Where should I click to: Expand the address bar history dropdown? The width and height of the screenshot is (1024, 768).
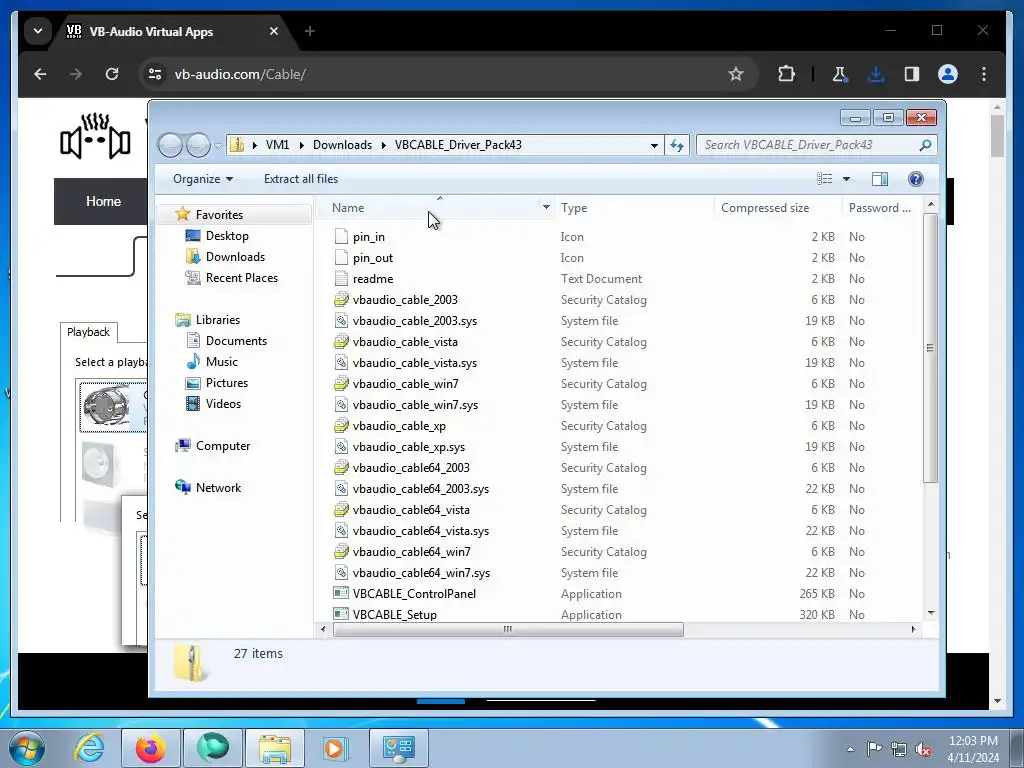[654, 145]
